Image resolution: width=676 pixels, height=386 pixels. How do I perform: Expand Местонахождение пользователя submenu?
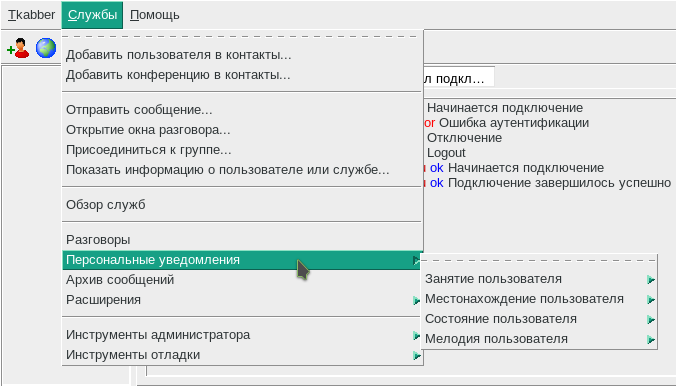(x=539, y=299)
